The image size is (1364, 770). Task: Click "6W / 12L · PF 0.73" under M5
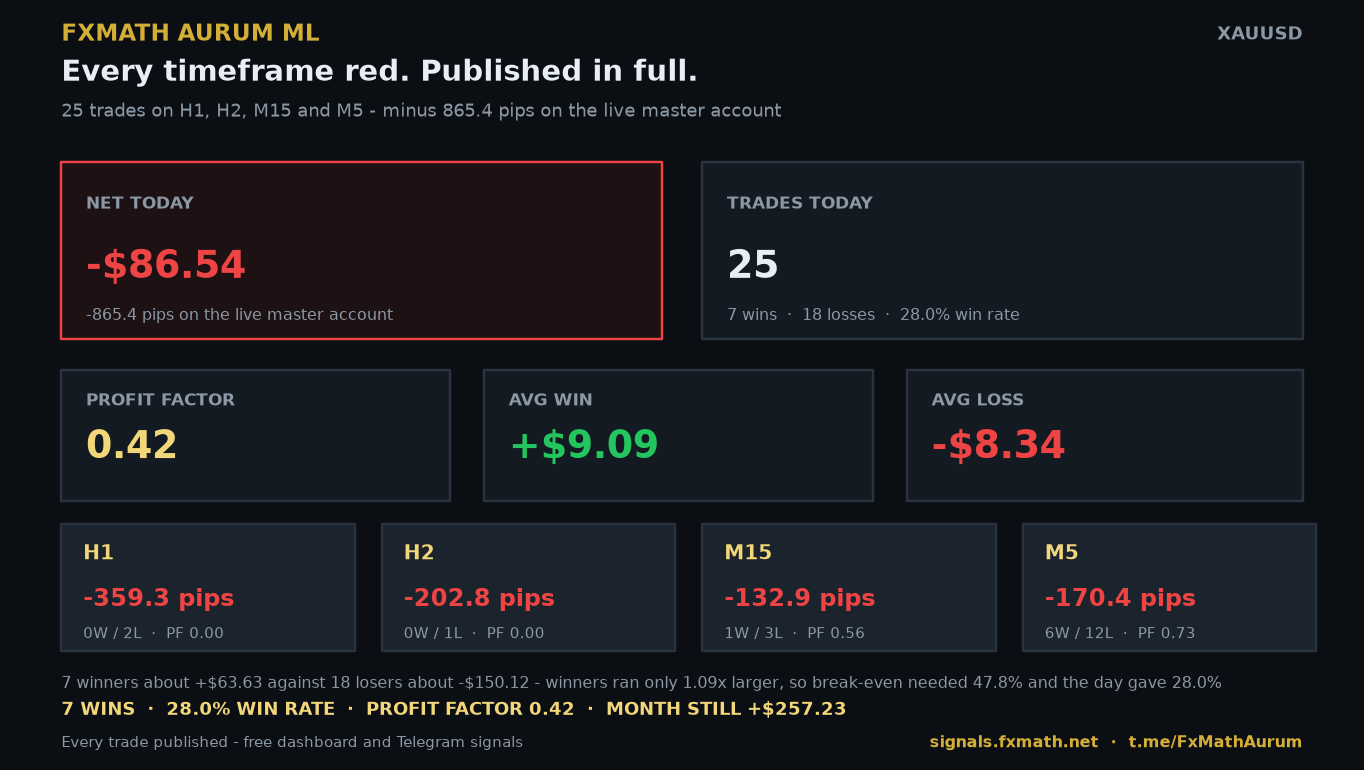click(x=1120, y=633)
